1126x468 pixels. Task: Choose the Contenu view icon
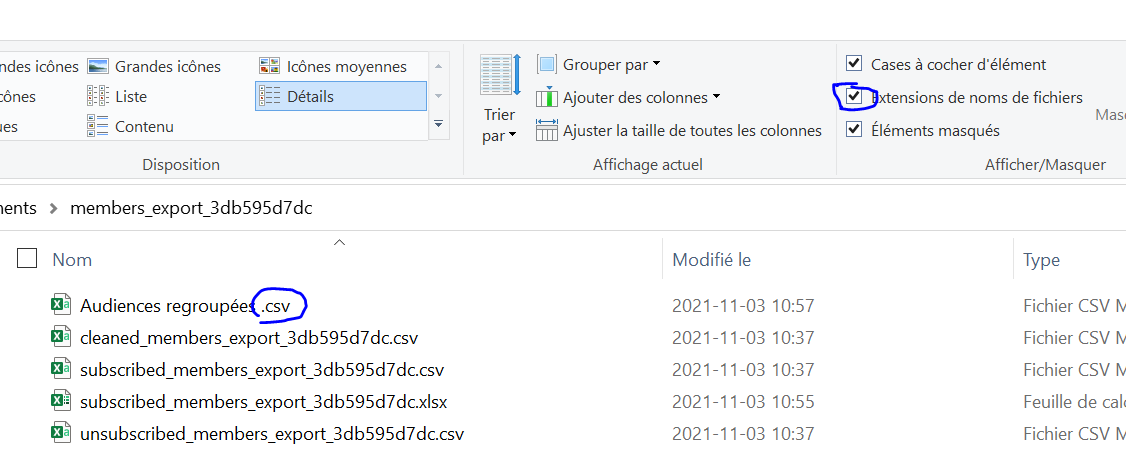click(98, 127)
